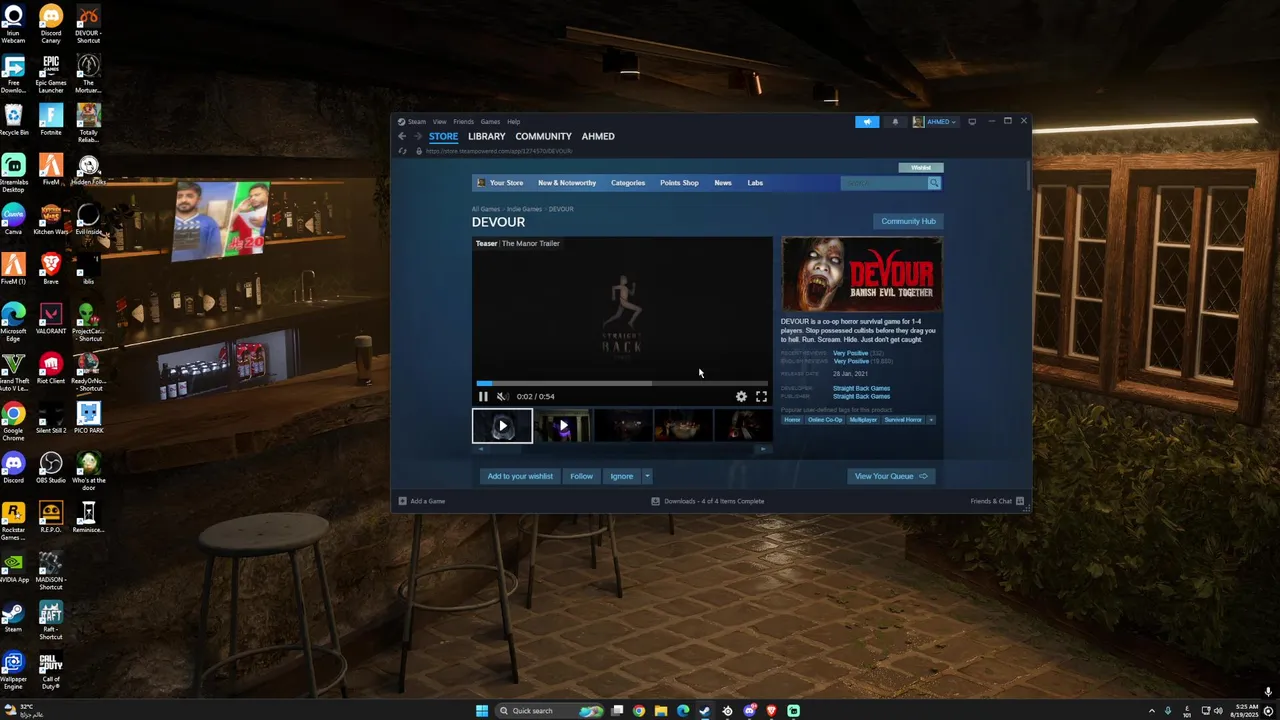Open the Labs store link
The width and height of the screenshot is (1280, 720).
(x=755, y=183)
